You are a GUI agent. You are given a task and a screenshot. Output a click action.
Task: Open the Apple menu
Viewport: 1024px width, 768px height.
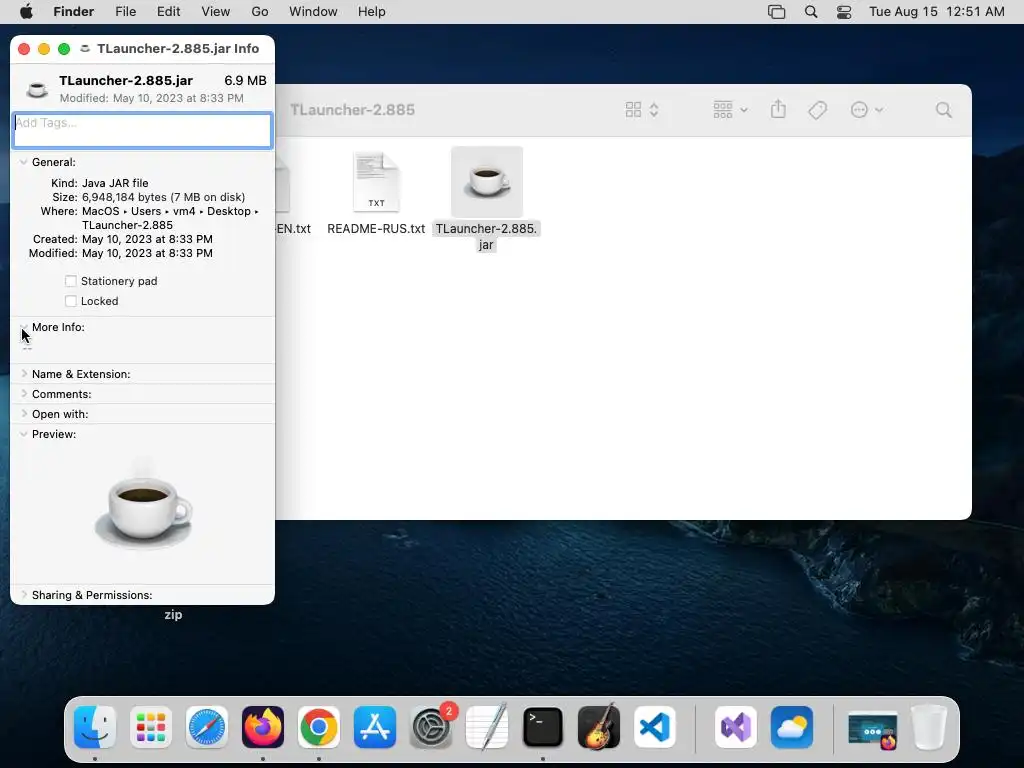[x=27, y=12]
